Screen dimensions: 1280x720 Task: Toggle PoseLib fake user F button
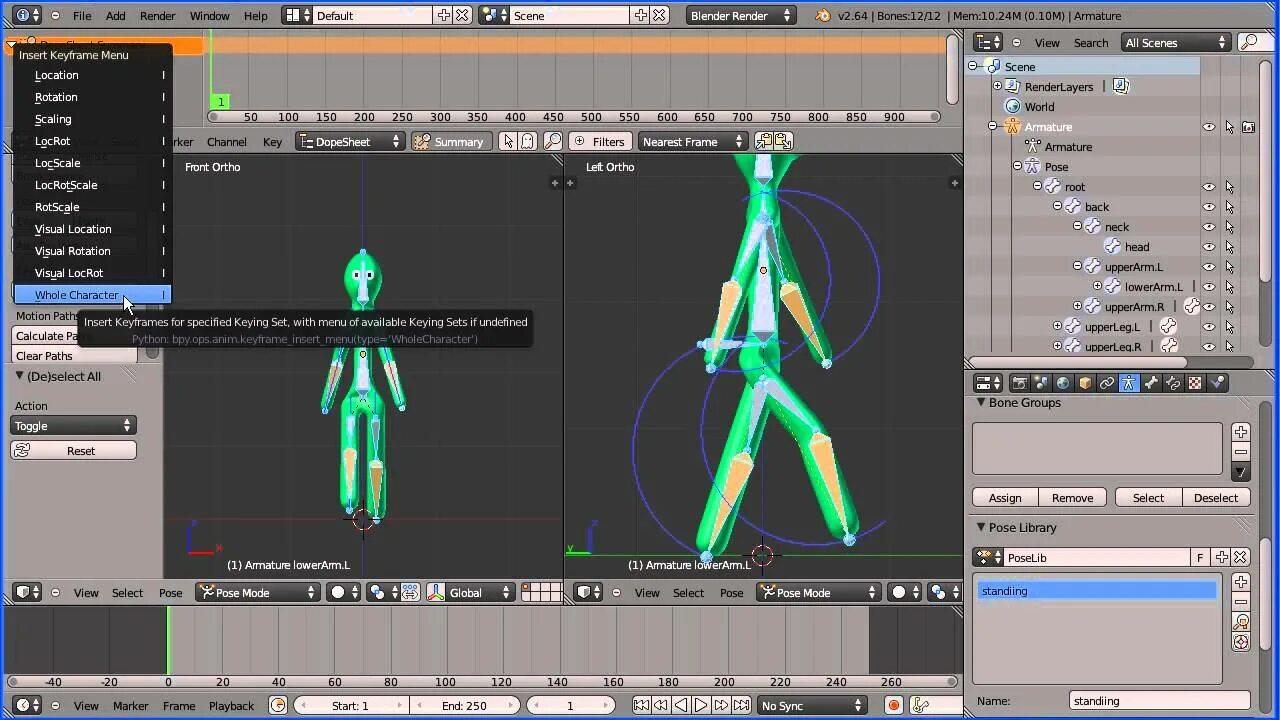tap(1200, 558)
